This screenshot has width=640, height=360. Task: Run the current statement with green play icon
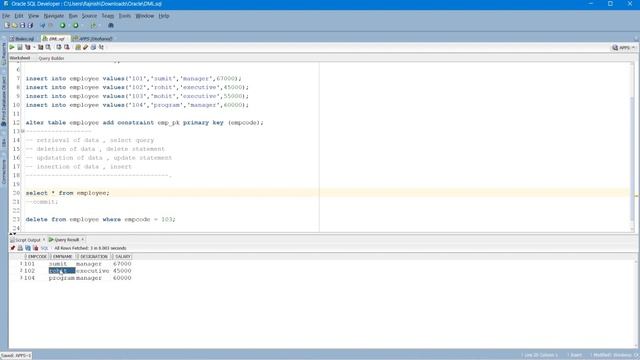pyautogui.click(x=12, y=47)
